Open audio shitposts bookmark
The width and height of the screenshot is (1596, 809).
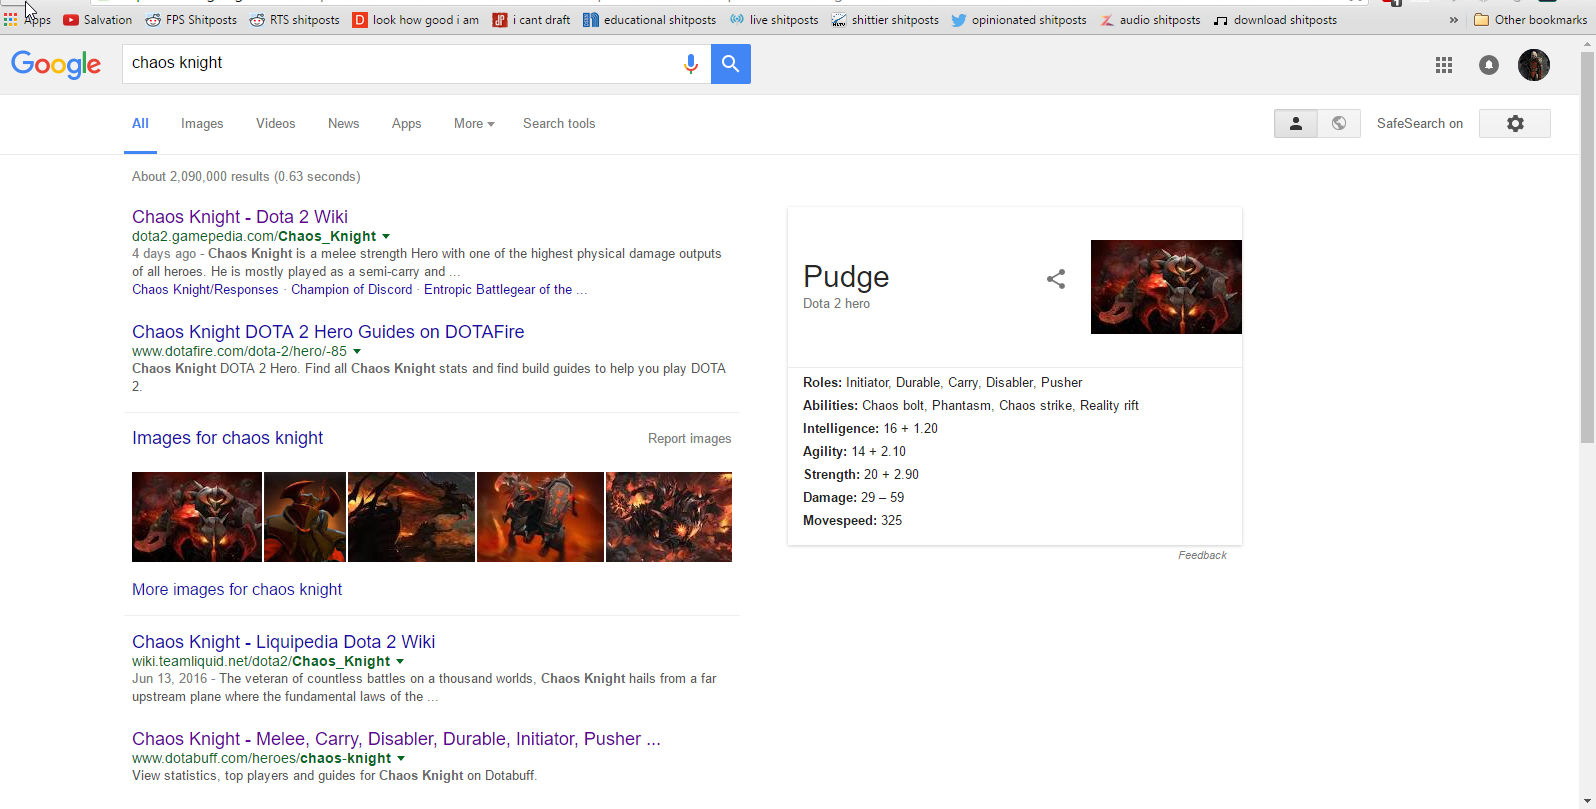pyautogui.click(x=1149, y=20)
